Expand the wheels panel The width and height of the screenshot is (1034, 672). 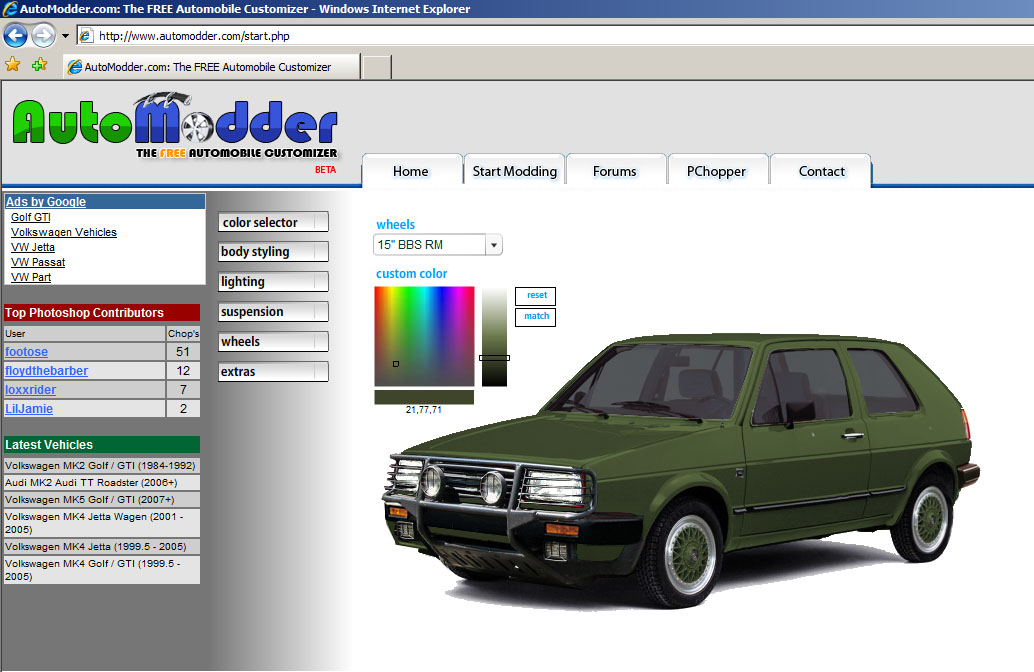pyautogui.click(x=273, y=342)
